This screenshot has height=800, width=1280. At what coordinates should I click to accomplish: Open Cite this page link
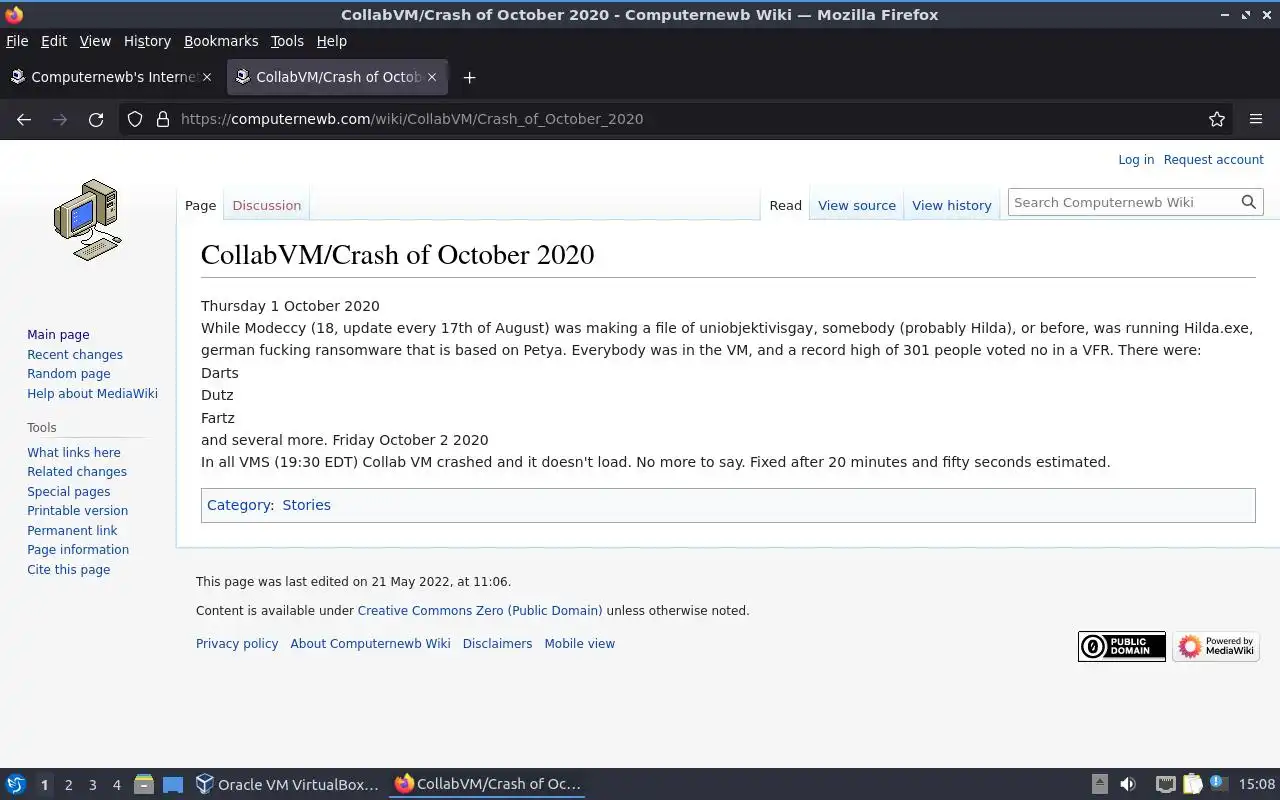click(x=69, y=570)
